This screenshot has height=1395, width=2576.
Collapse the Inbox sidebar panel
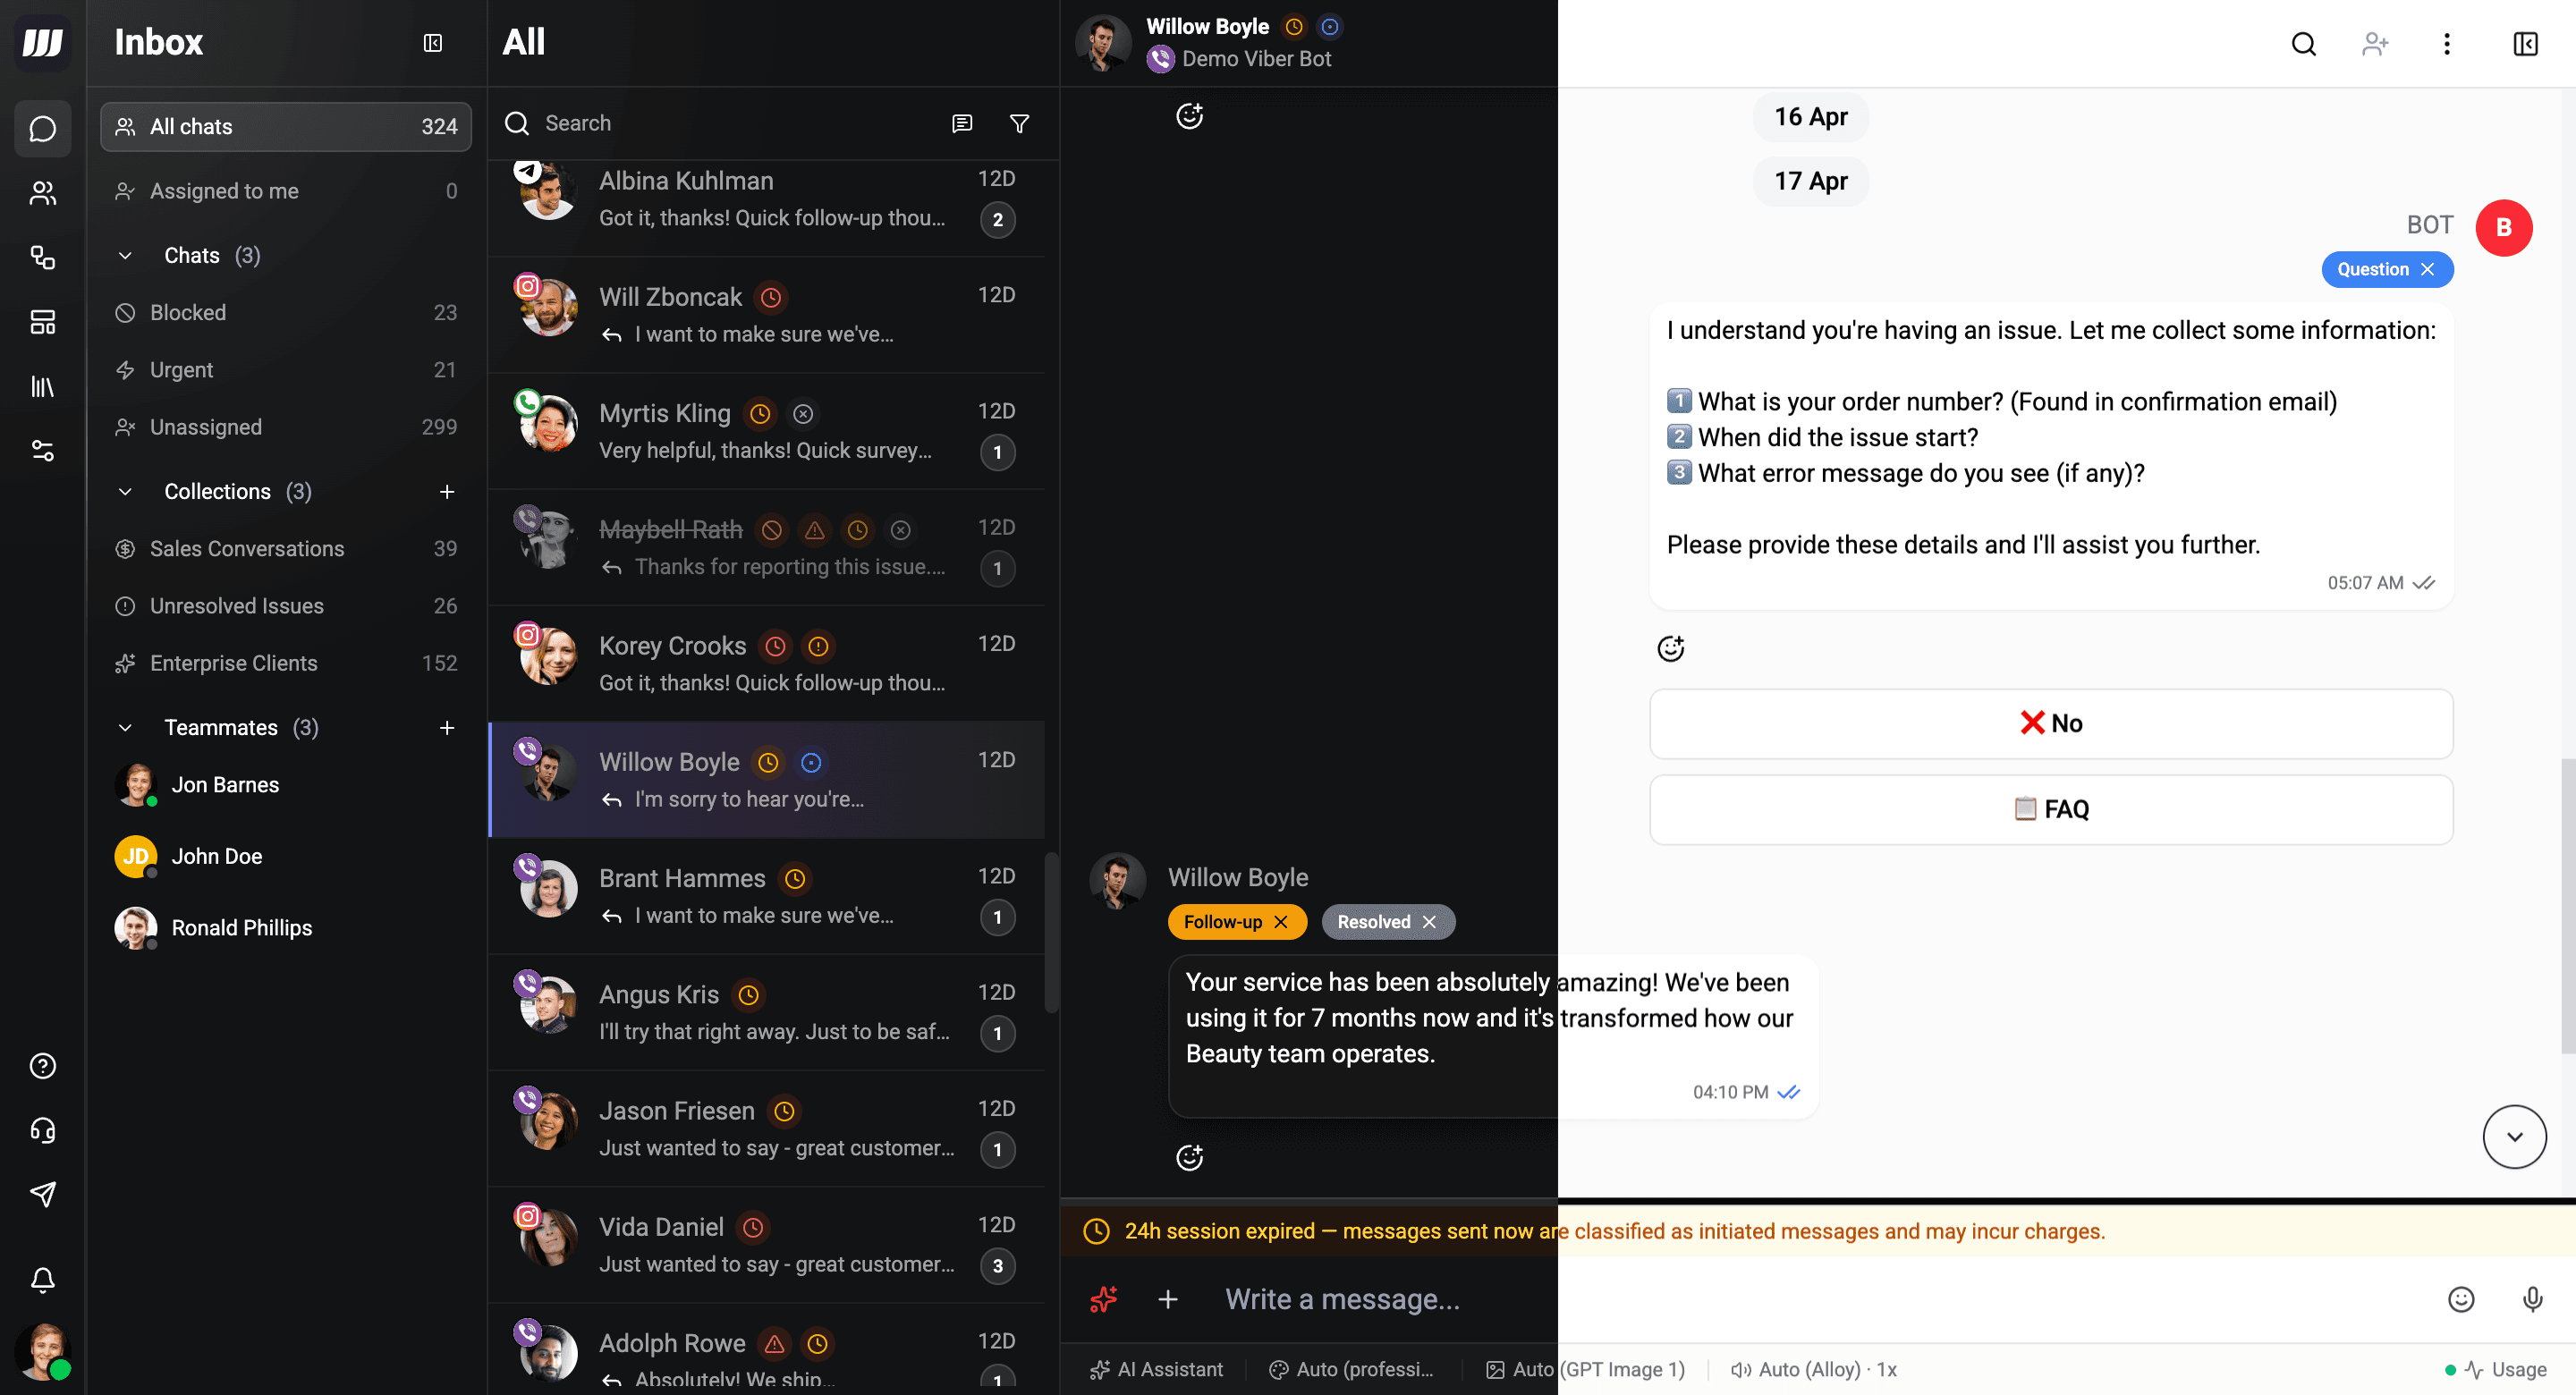pos(432,43)
